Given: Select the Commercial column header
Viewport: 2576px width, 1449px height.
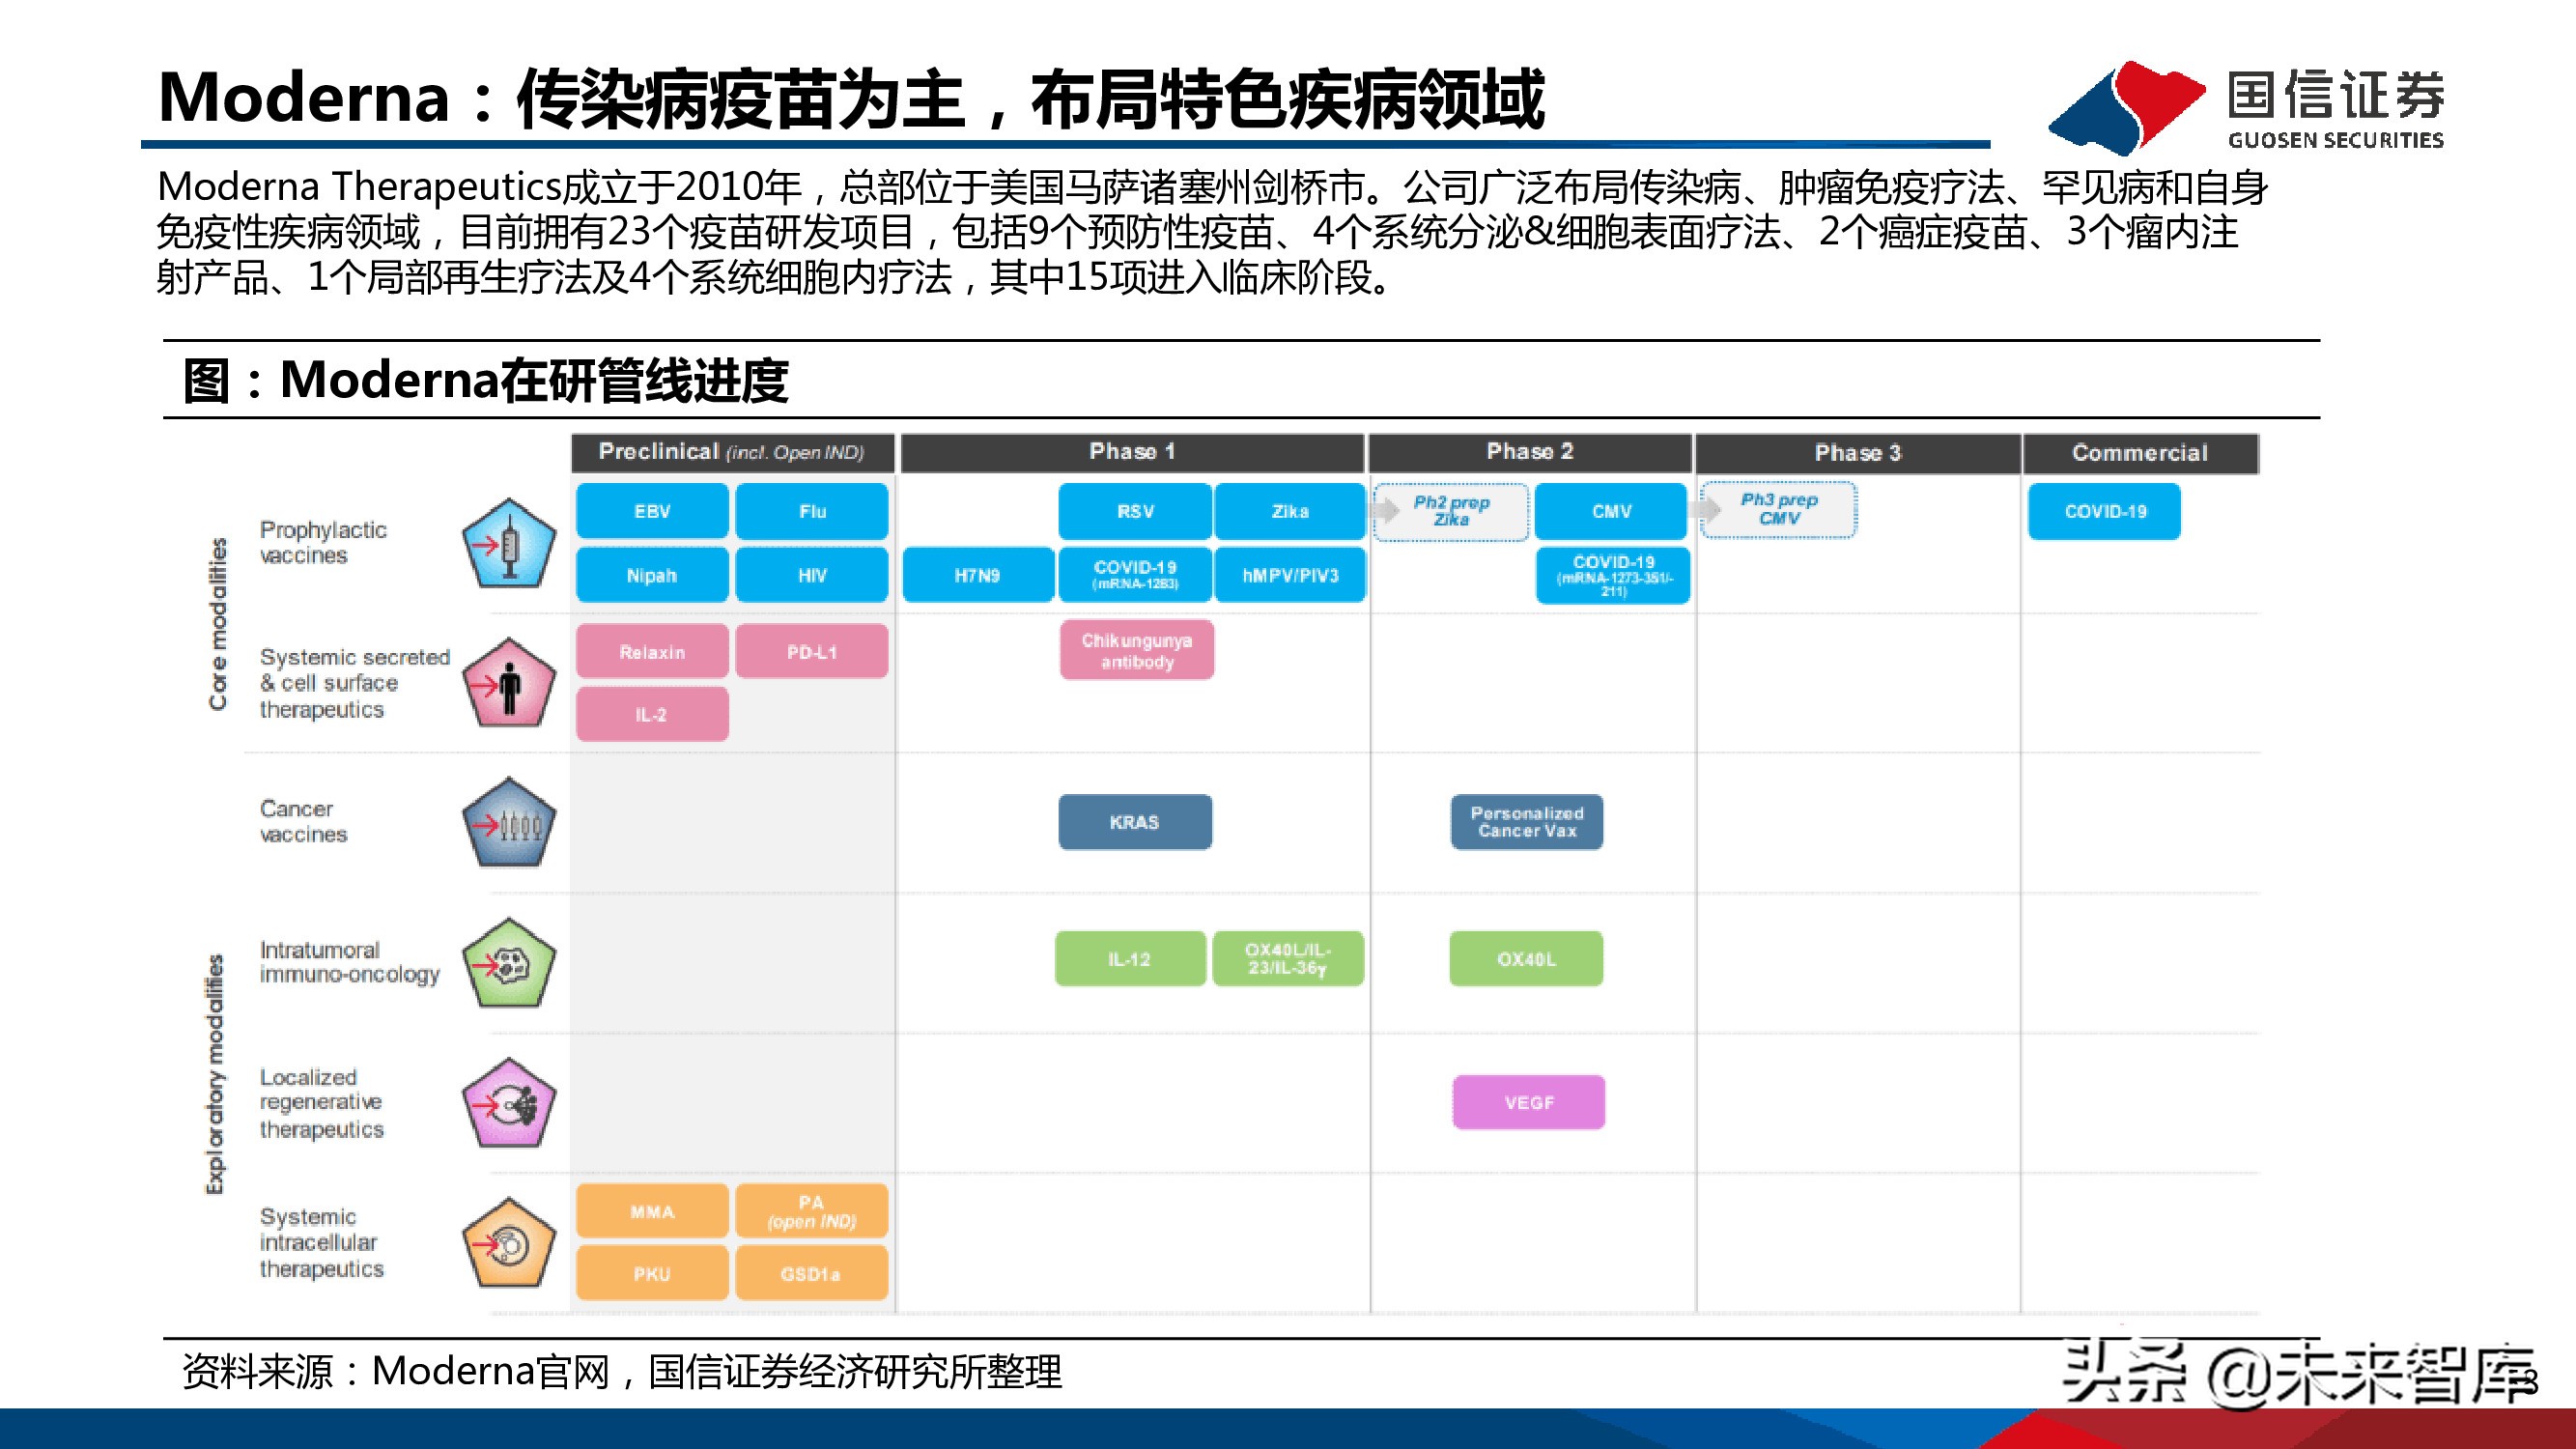Looking at the screenshot, I should click(2140, 453).
